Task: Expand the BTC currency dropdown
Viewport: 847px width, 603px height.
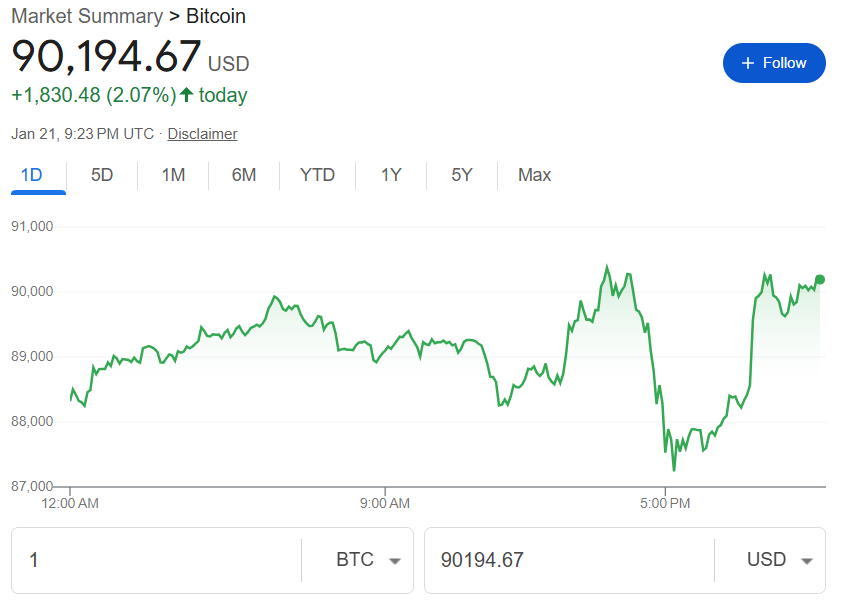Action: [367, 560]
